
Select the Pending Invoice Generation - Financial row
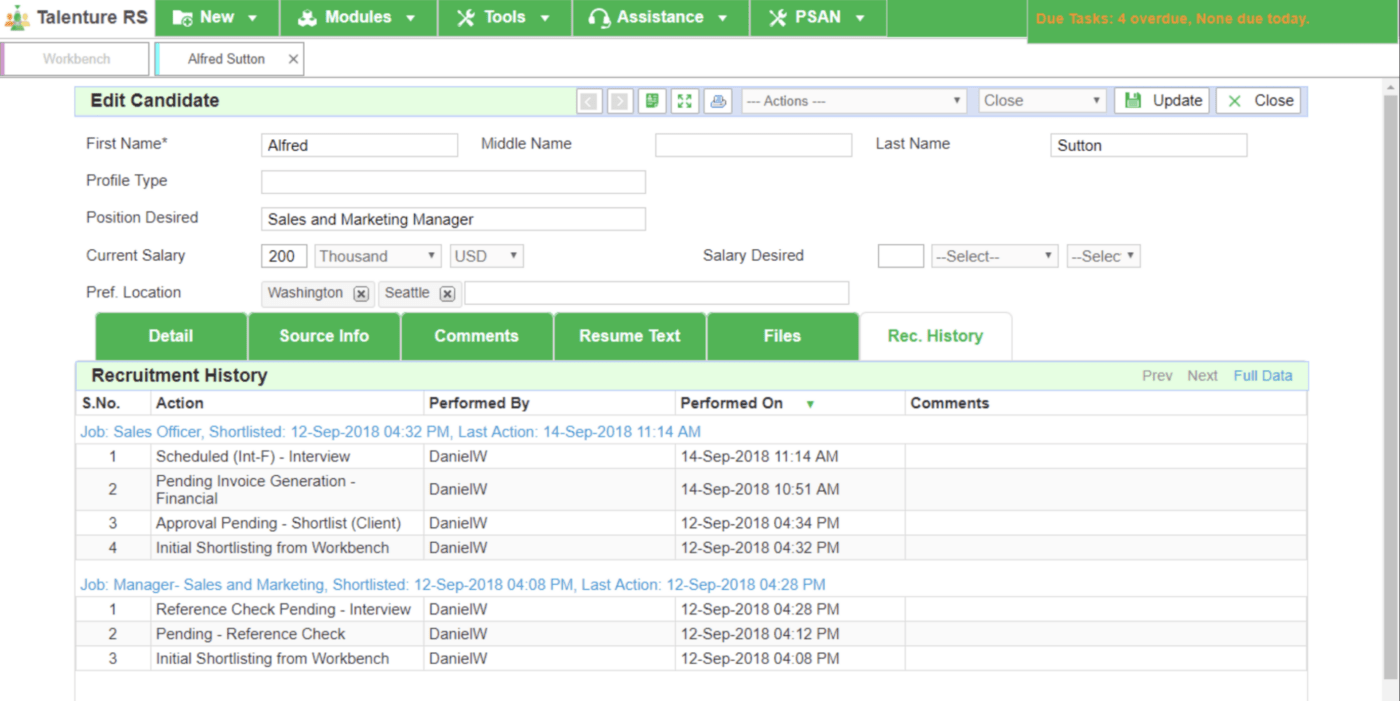[x=691, y=490]
